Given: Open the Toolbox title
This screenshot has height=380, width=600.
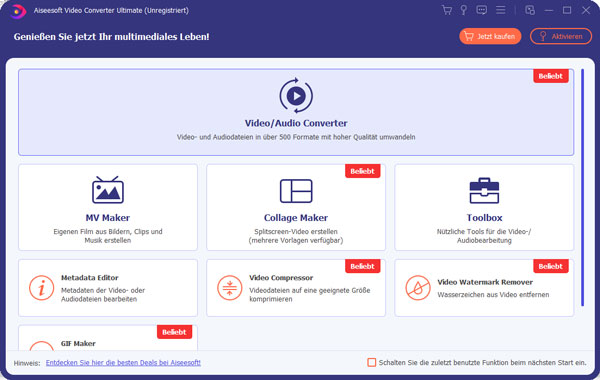Looking at the screenshot, I should point(484,218).
